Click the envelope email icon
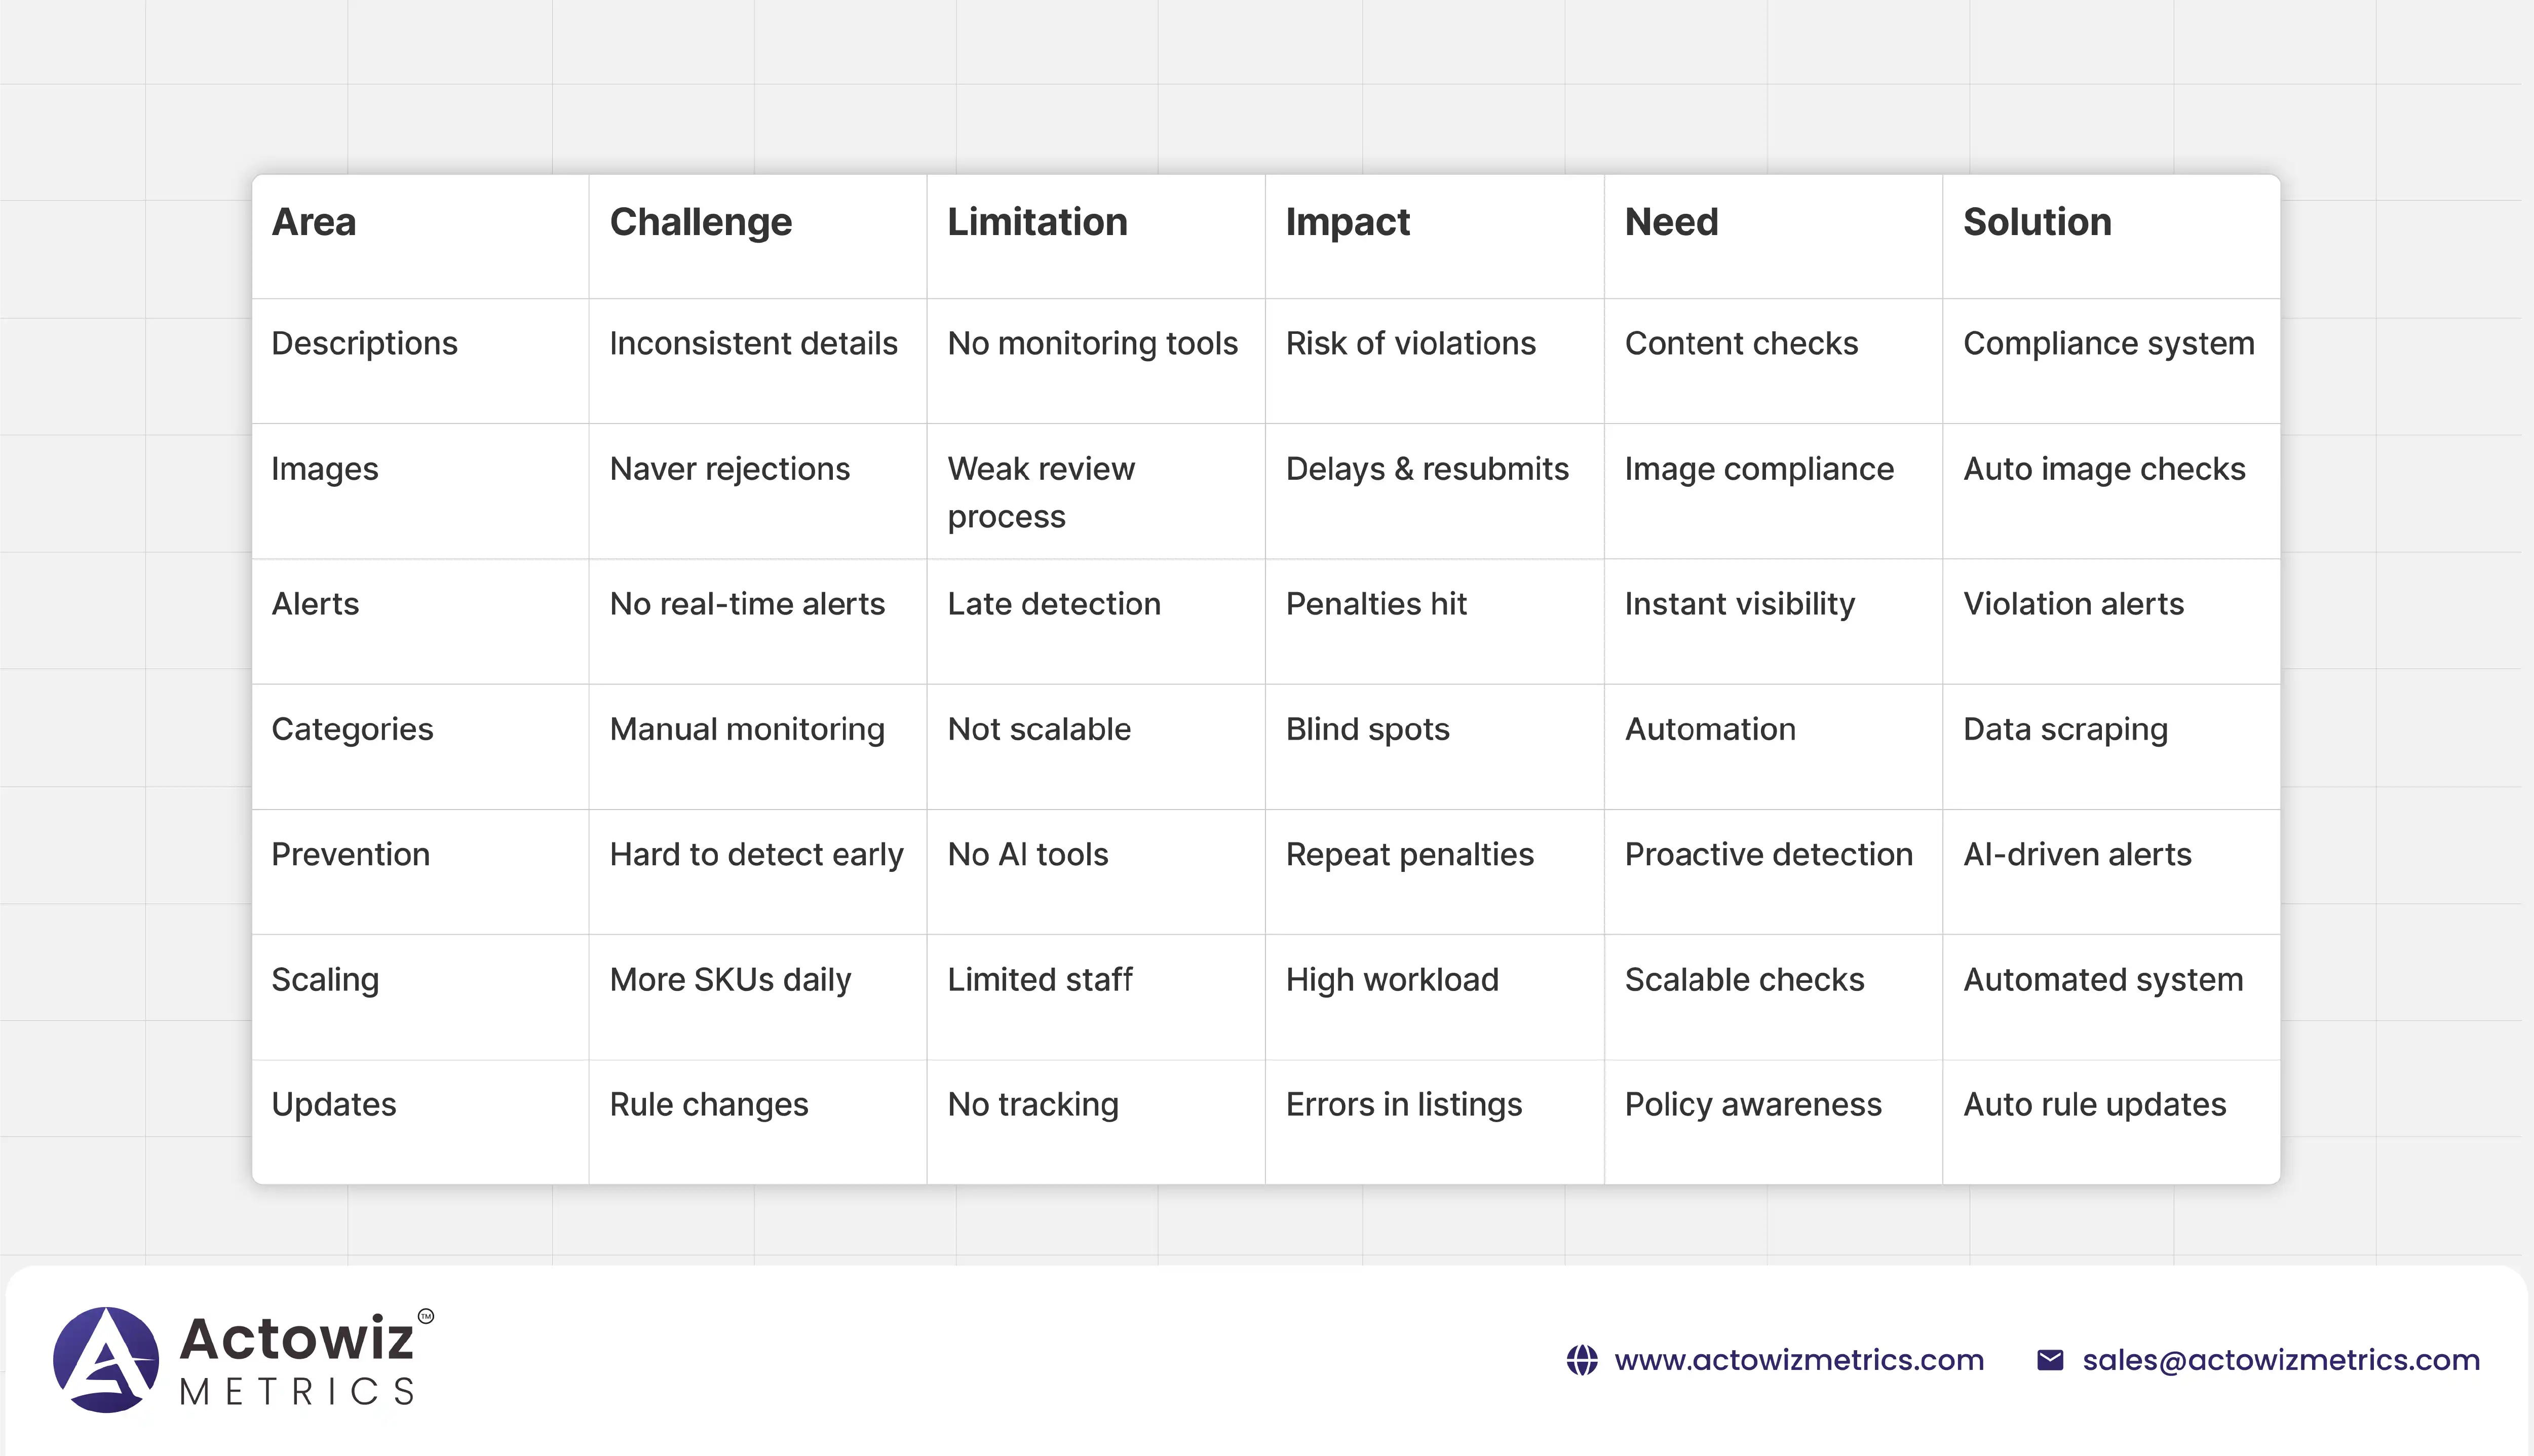Image resolution: width=2534 pixels, height=1456 pixels. 2049,1360
